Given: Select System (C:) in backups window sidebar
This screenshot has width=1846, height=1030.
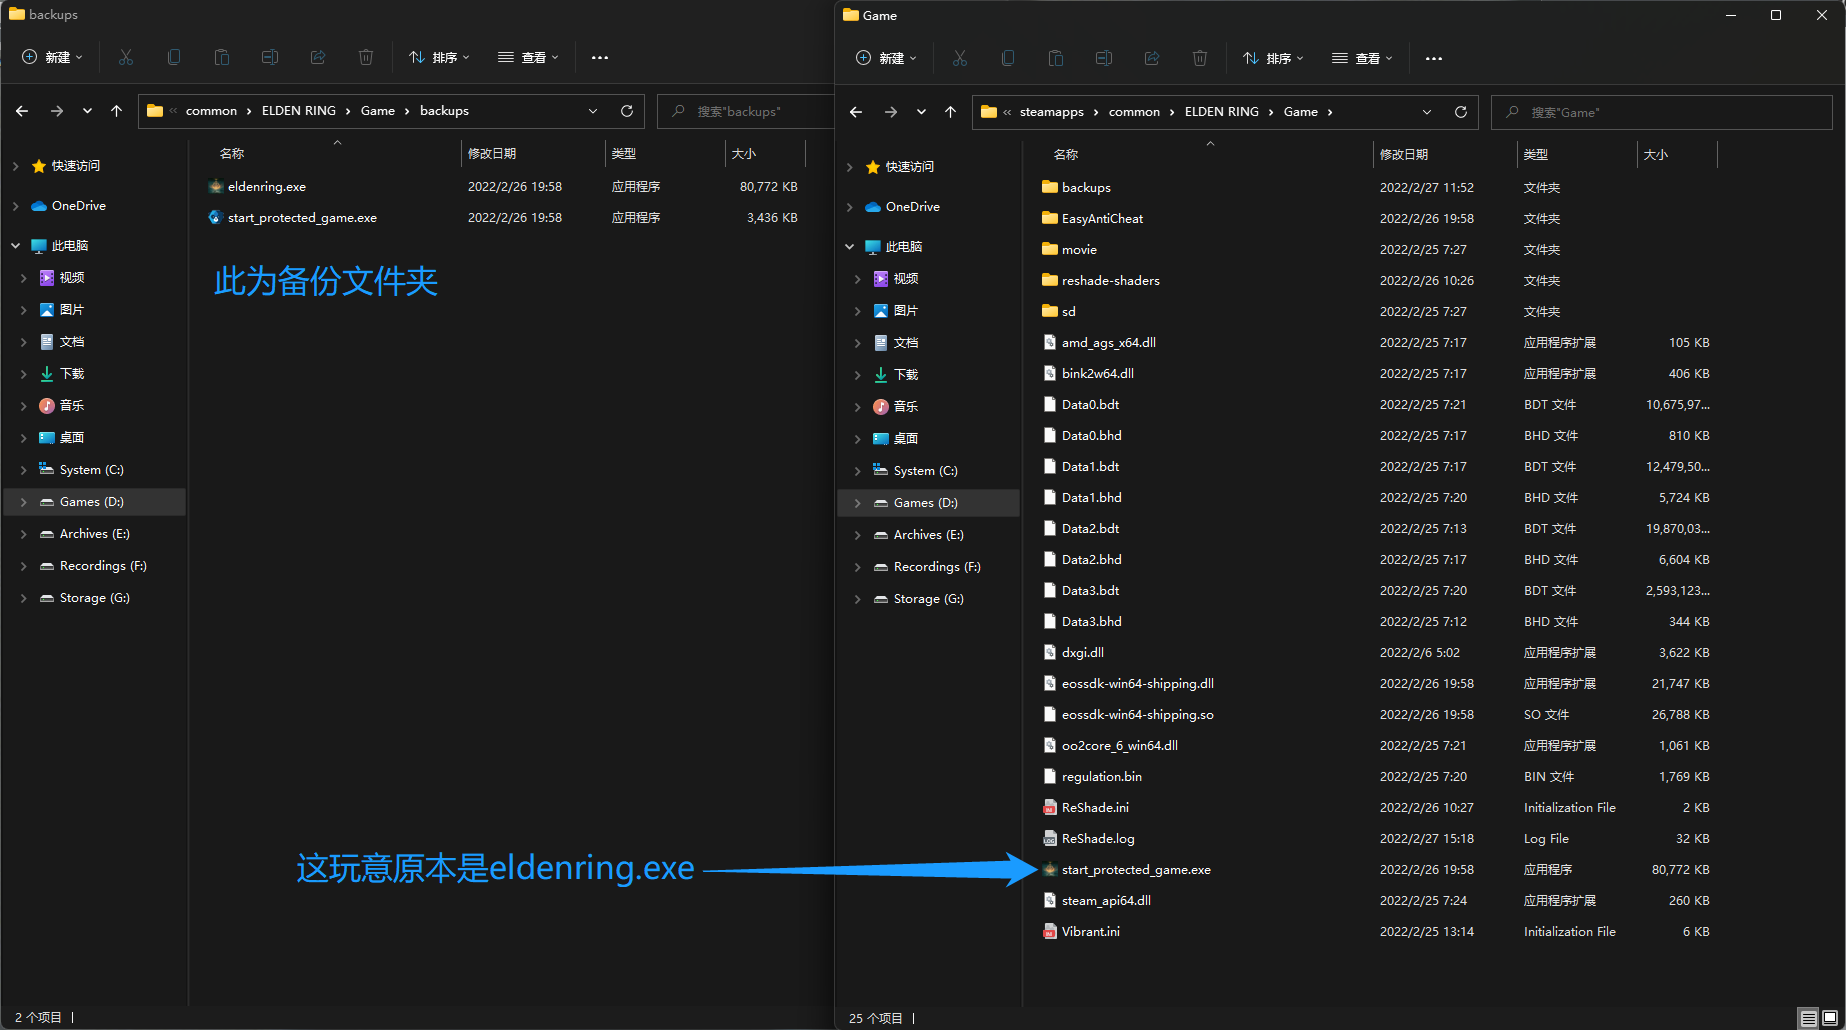Looking at the screenshot, I should [94, 470].
